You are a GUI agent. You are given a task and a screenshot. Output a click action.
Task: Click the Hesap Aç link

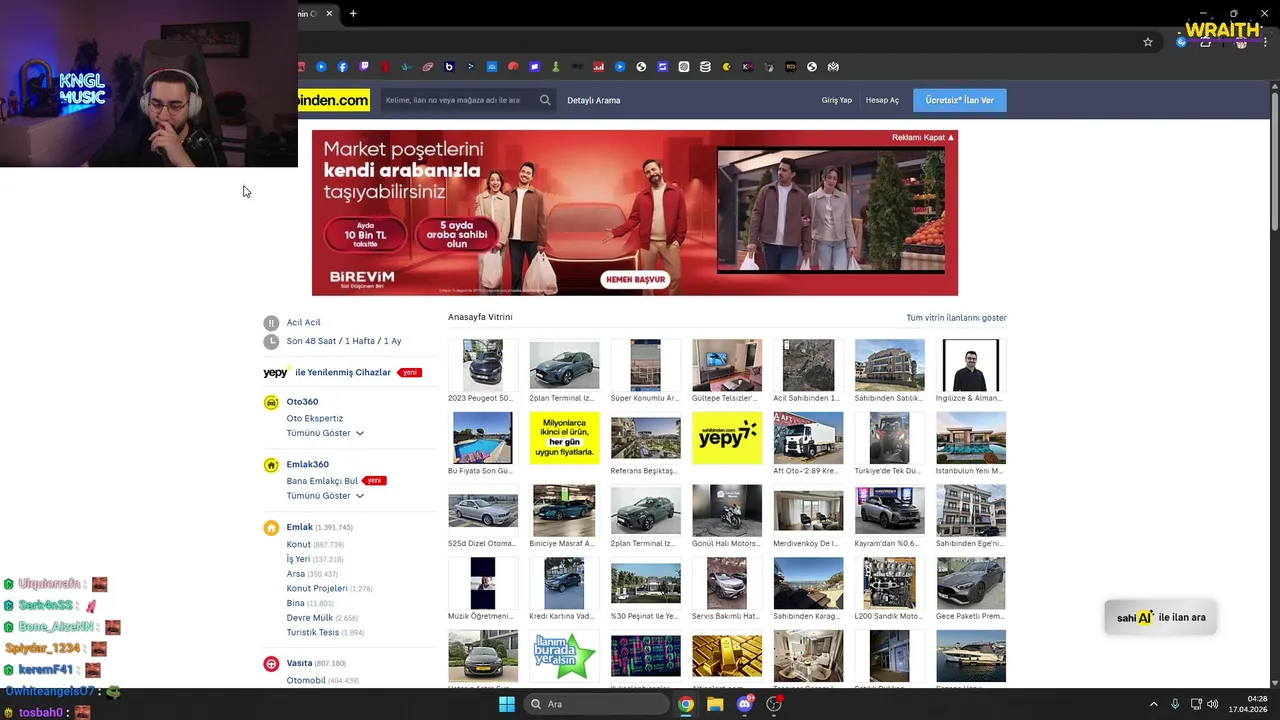click(x=882, y=100)
